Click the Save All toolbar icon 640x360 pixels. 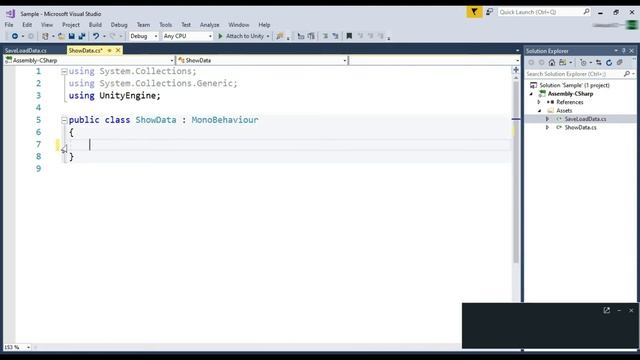[82, 36]
